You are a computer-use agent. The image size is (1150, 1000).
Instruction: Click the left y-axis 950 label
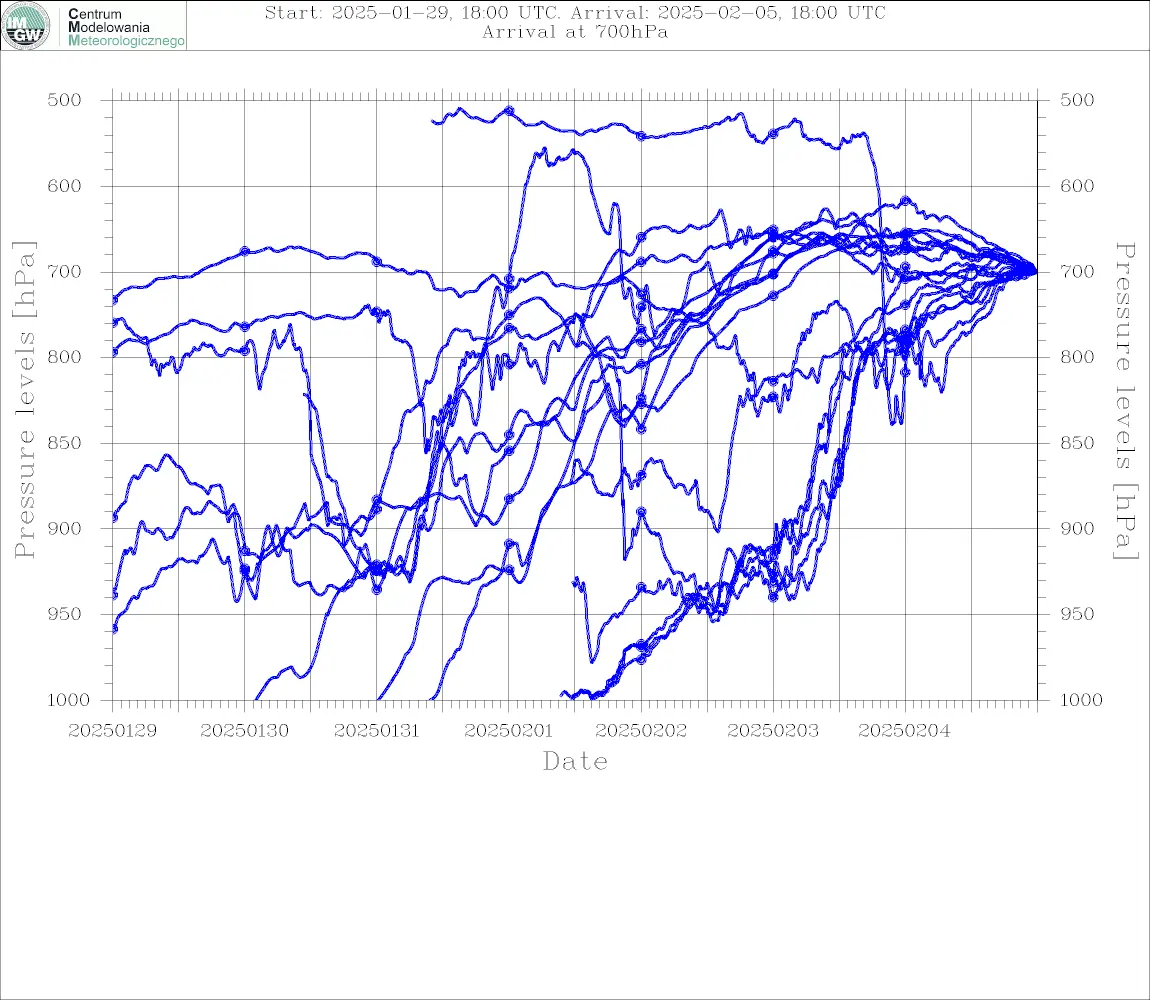coord(65,614)
